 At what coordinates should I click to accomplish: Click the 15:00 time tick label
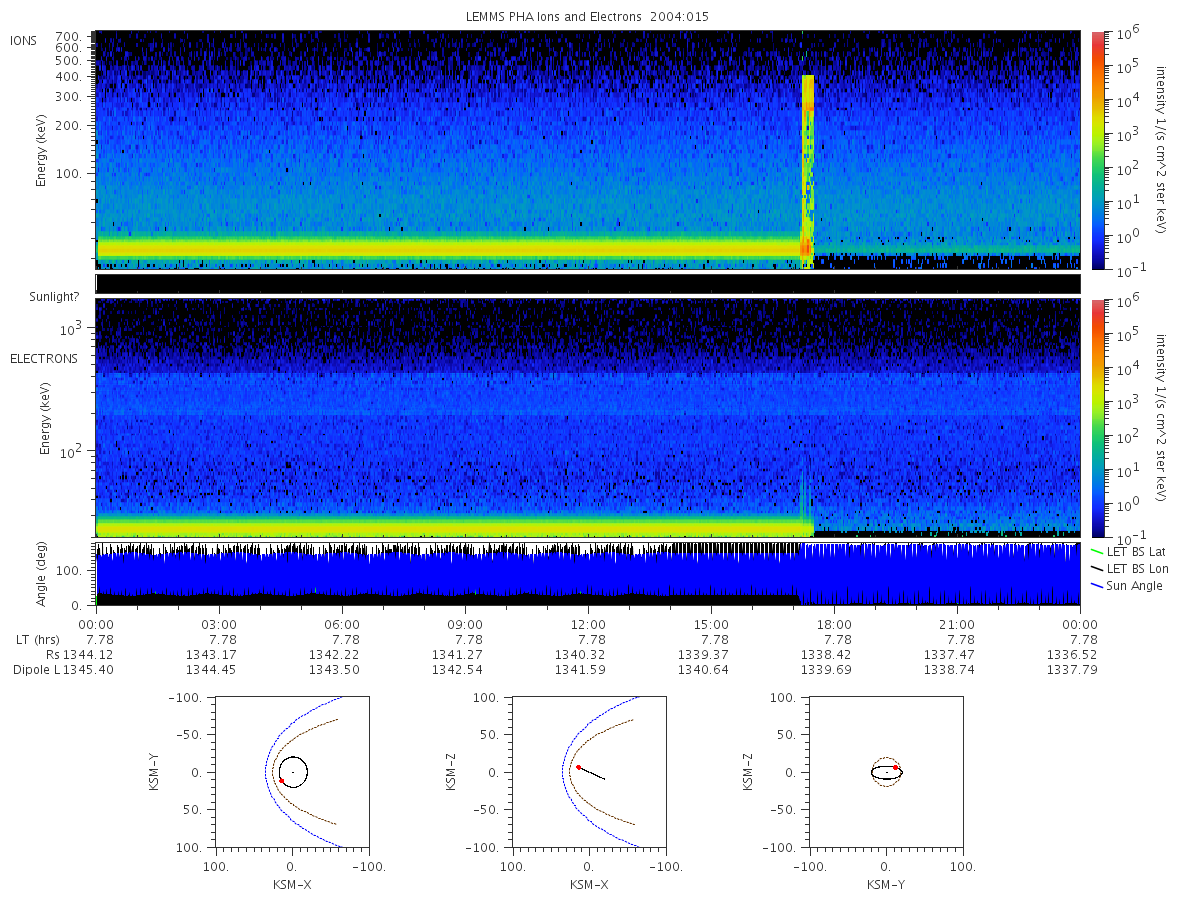711,624
